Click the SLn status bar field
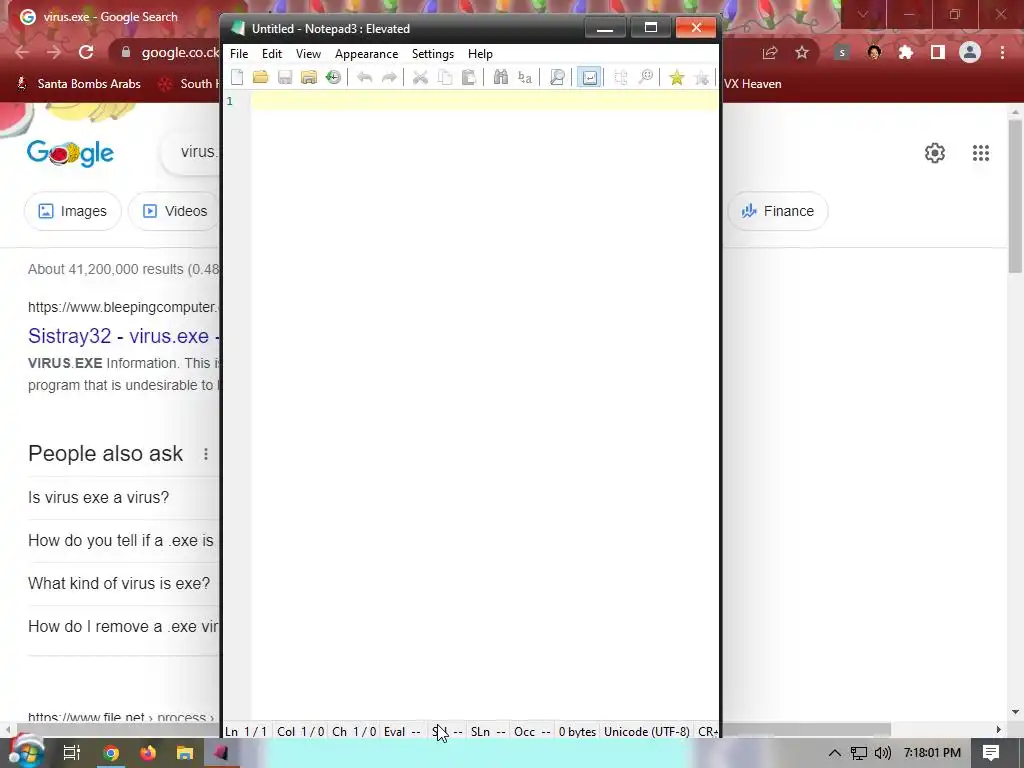Screen dimensions: 1024x768 click(x=488, y=731)
